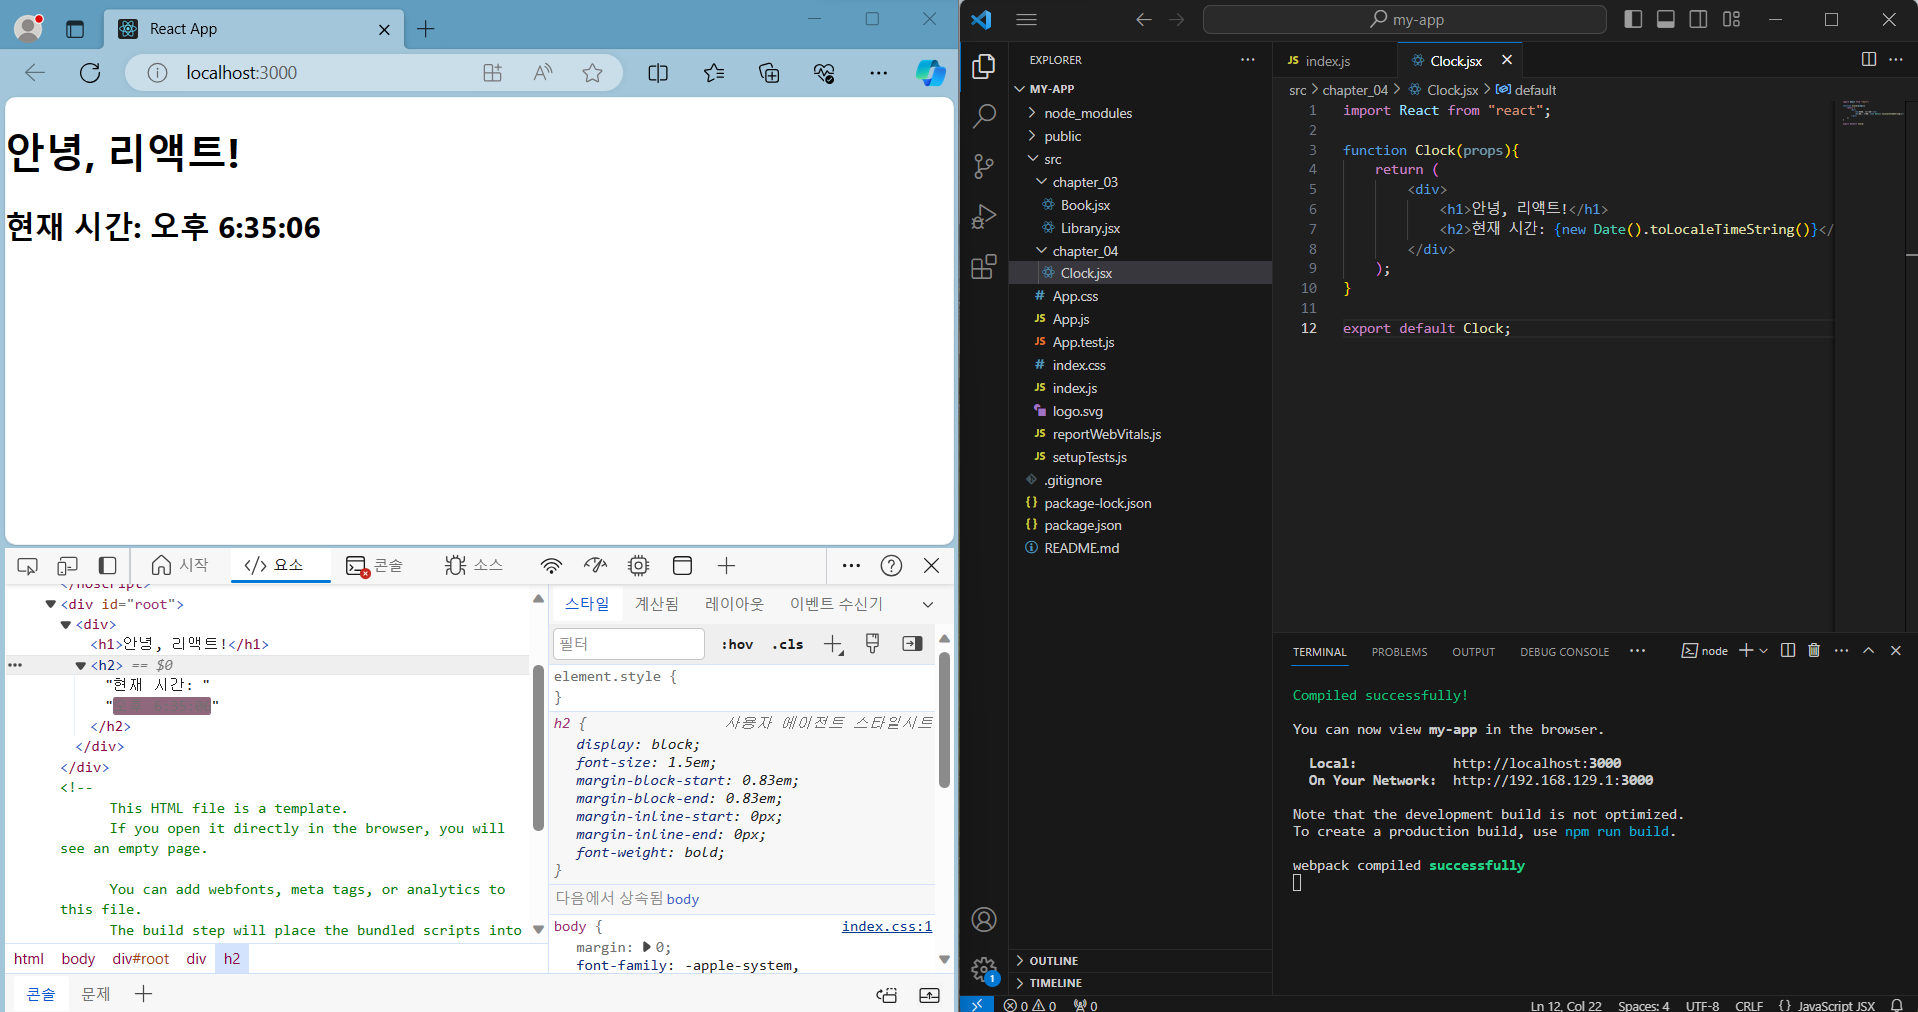Viewport: 1918px width, 1012px height.
Task: Open the index.css:1 source link
Action: click(886, 926)
